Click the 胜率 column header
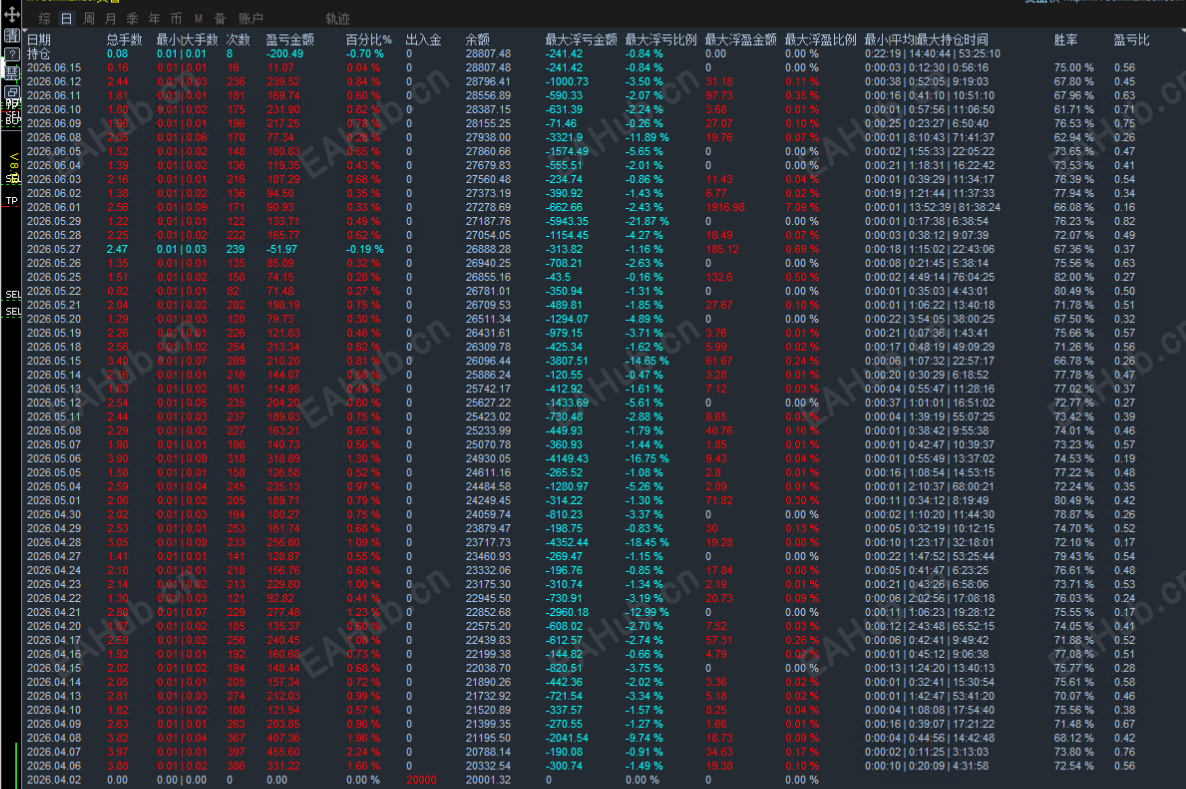This screenshot has height=789, width=1186. 1066,39
